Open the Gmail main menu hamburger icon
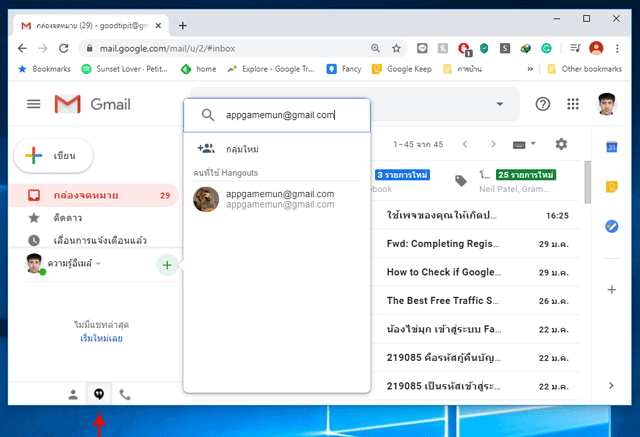 tap(33, 104)
